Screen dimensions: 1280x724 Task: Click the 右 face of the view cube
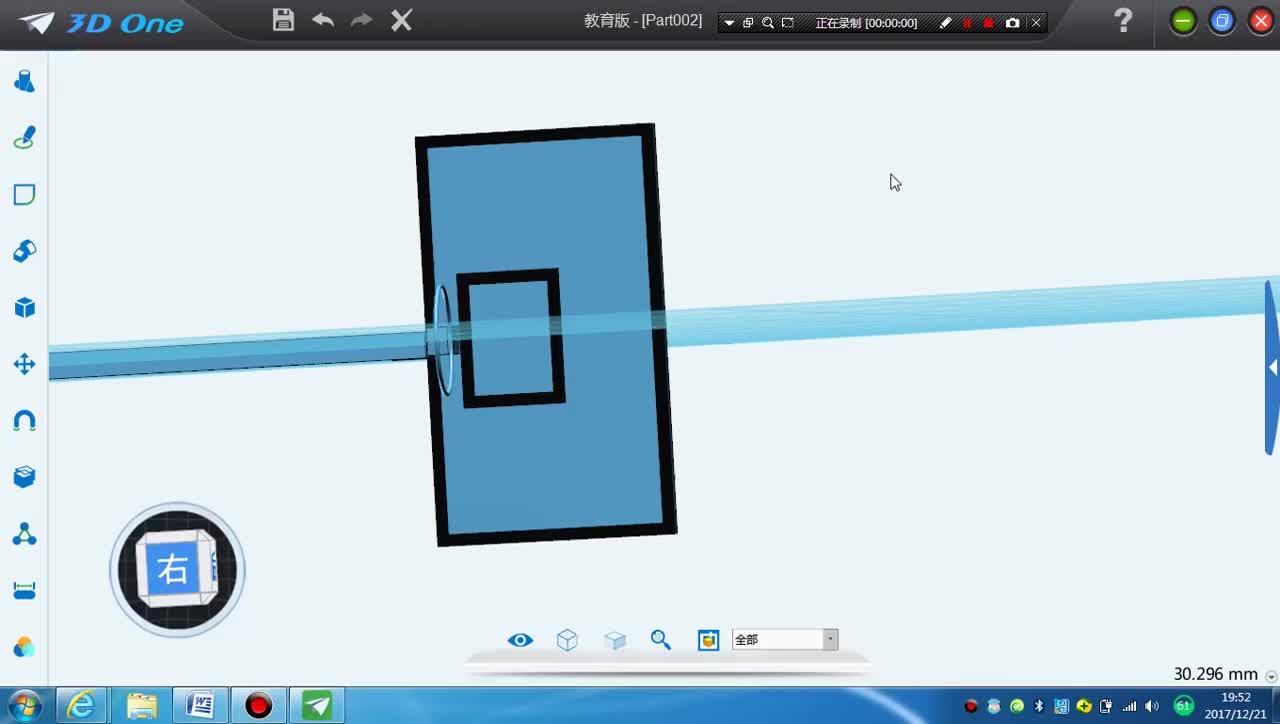point(172,570)
